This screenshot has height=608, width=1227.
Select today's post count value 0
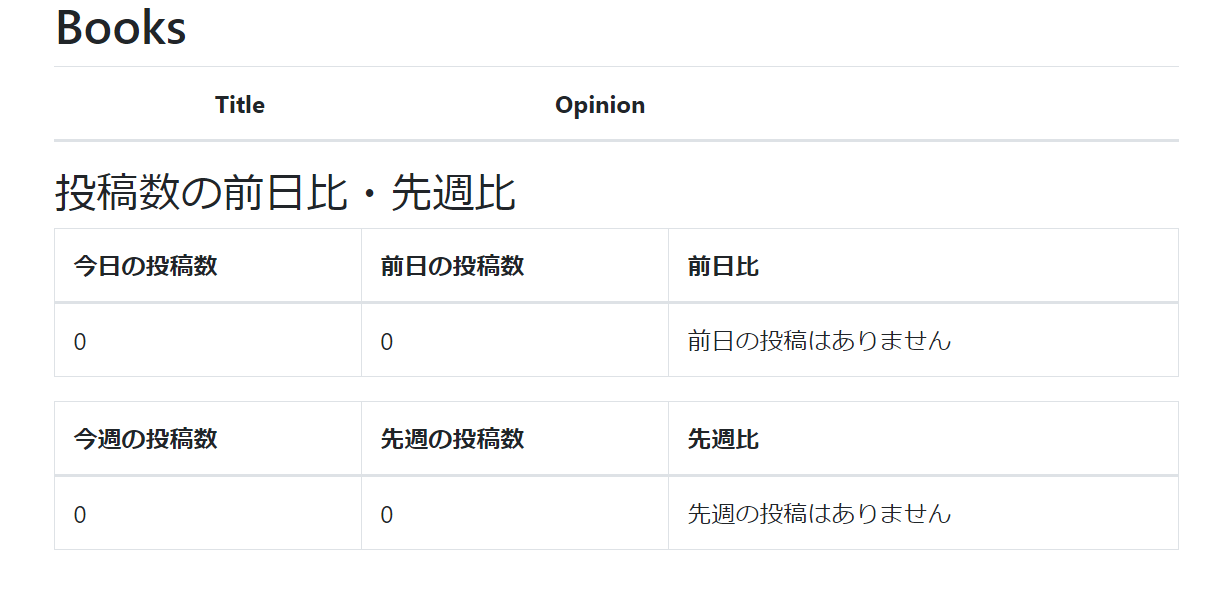click(208, 341)
